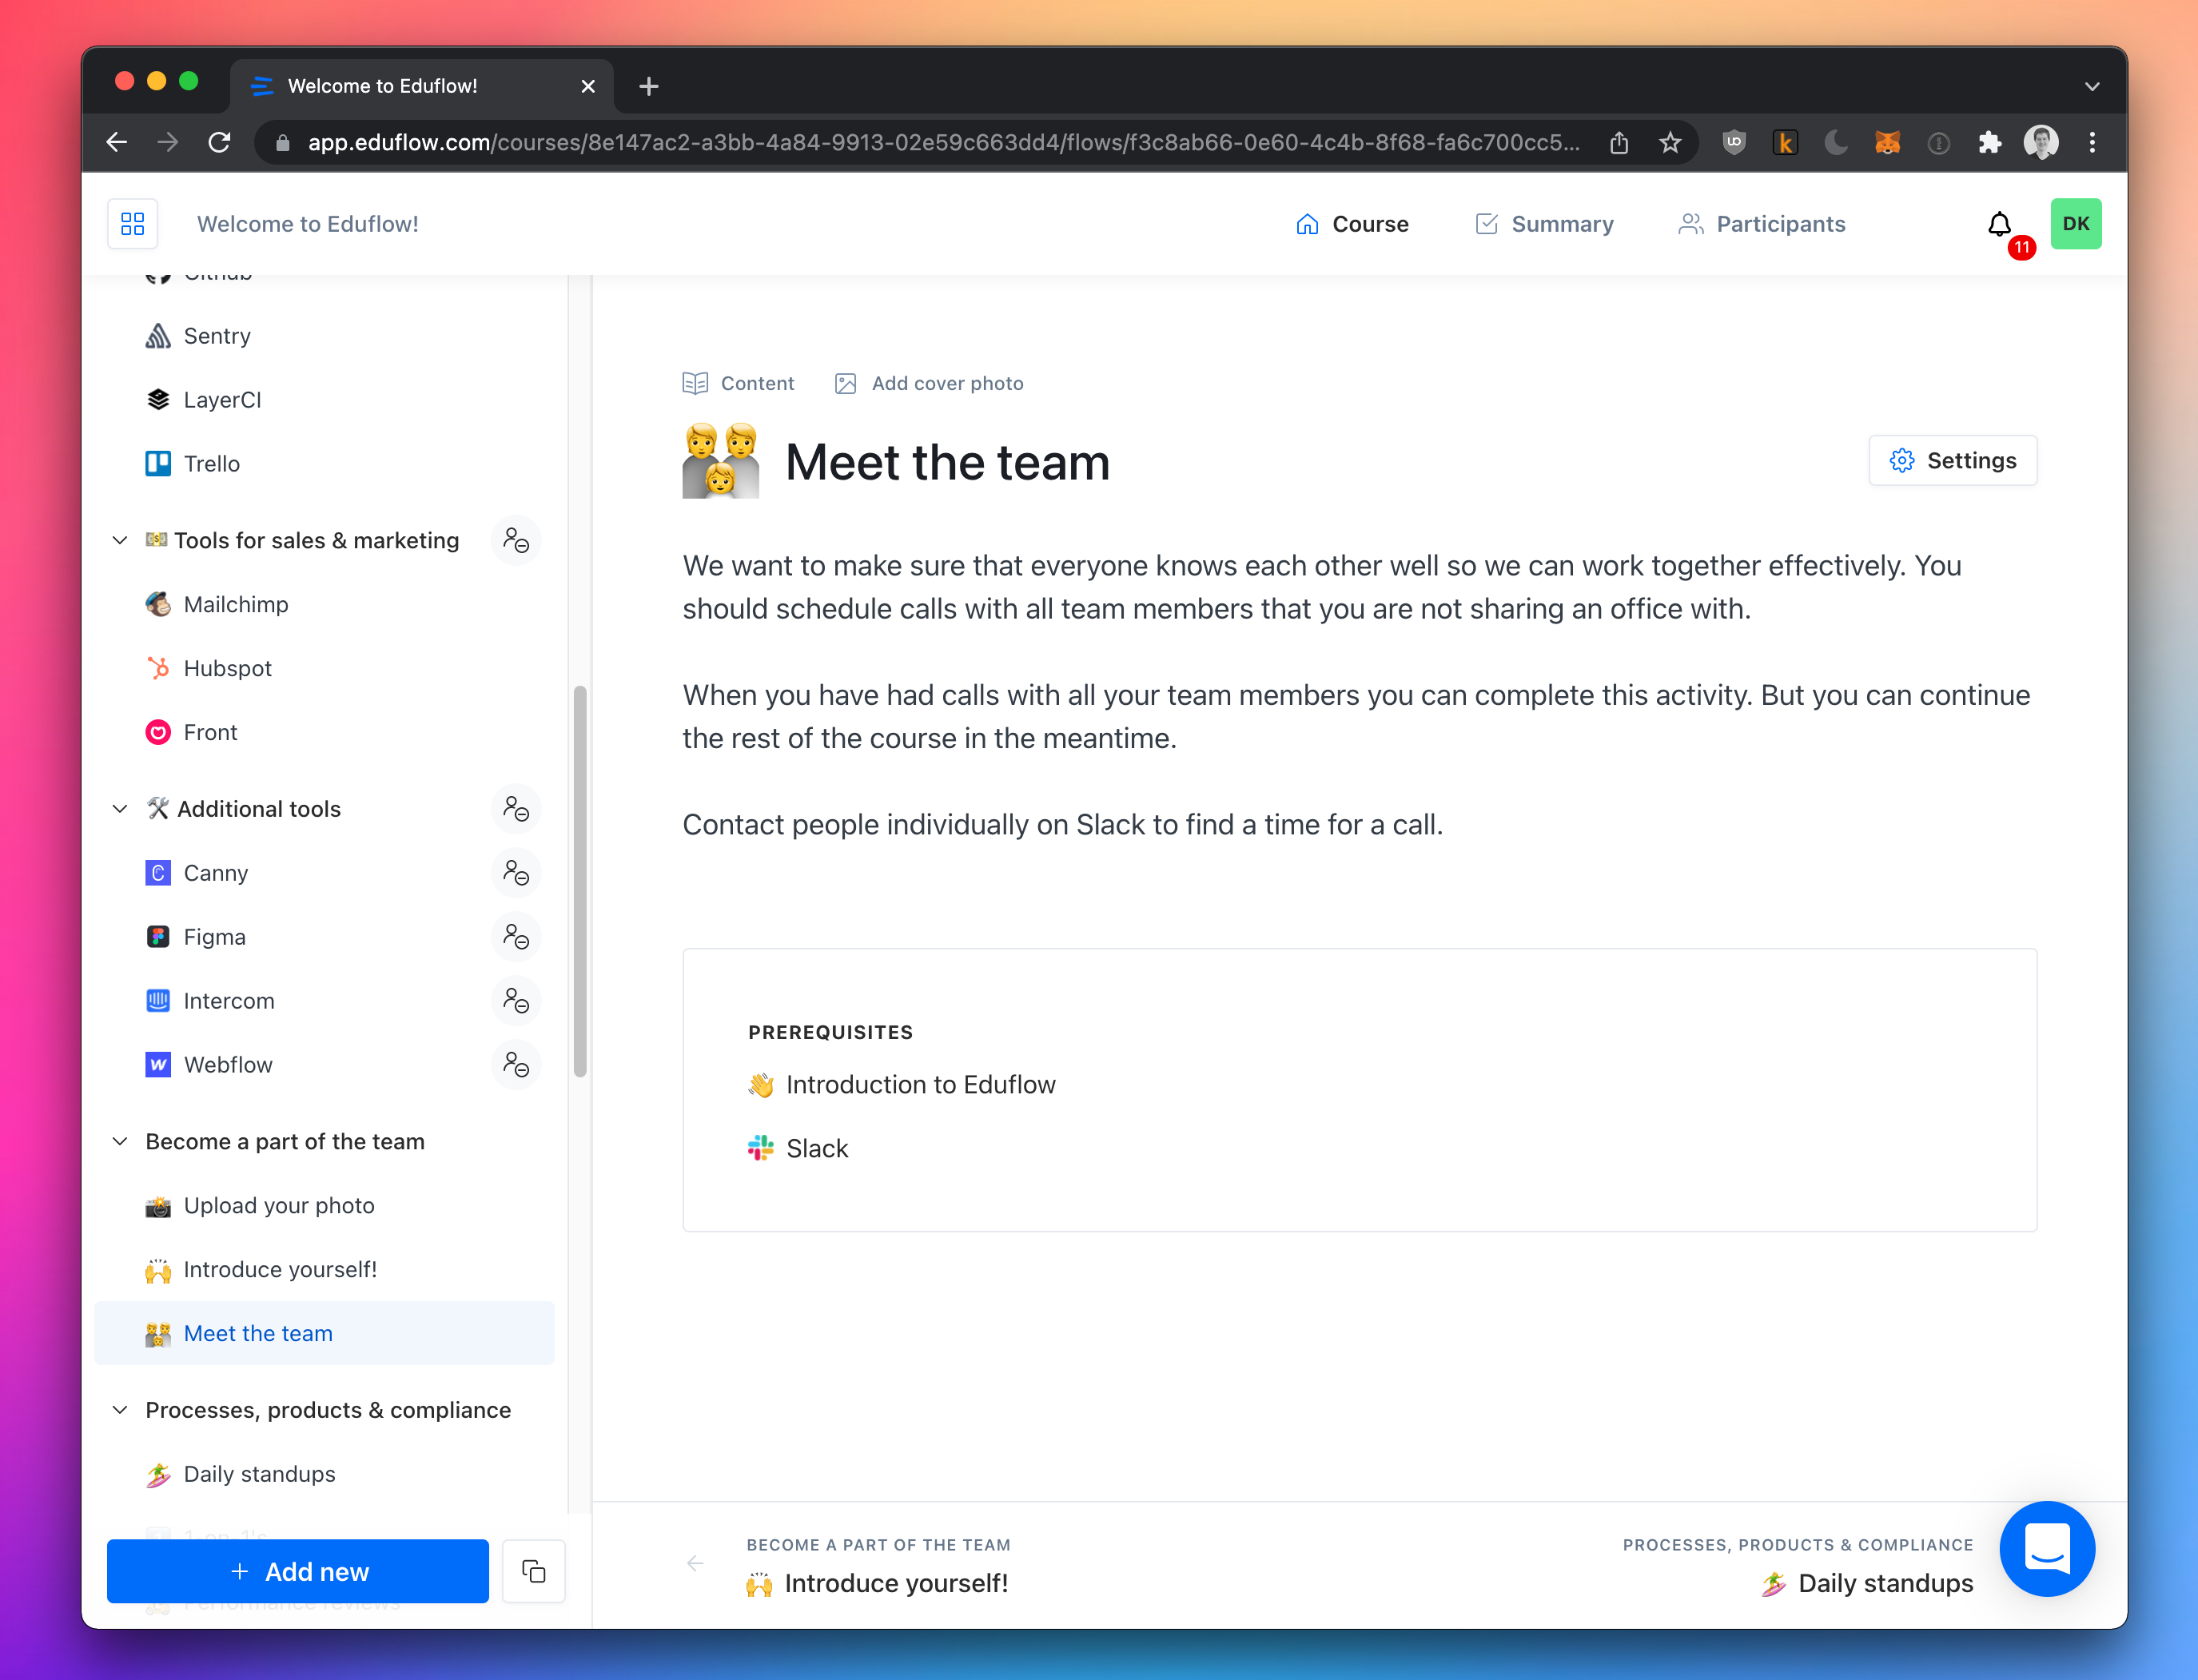Screen dimensions: 2198x1680
Task: Click the orange k extension icon
Action: tap(1785, 143)
